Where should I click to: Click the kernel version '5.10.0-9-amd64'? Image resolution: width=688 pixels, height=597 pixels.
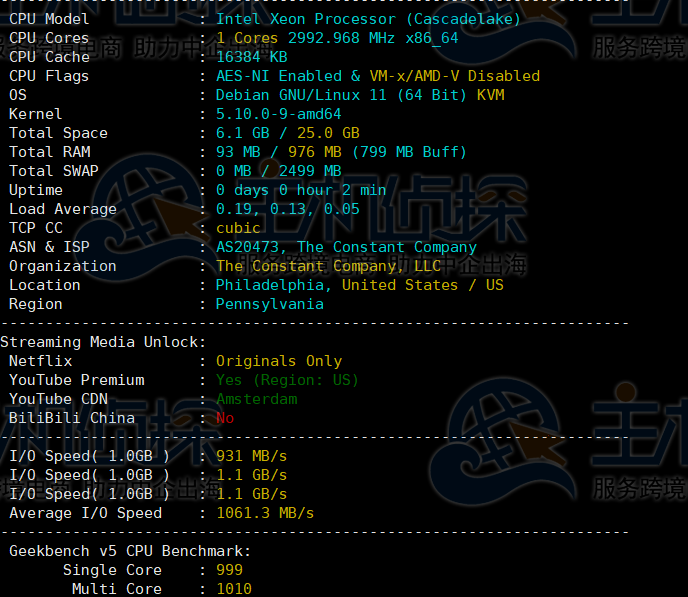pos(279,114)
